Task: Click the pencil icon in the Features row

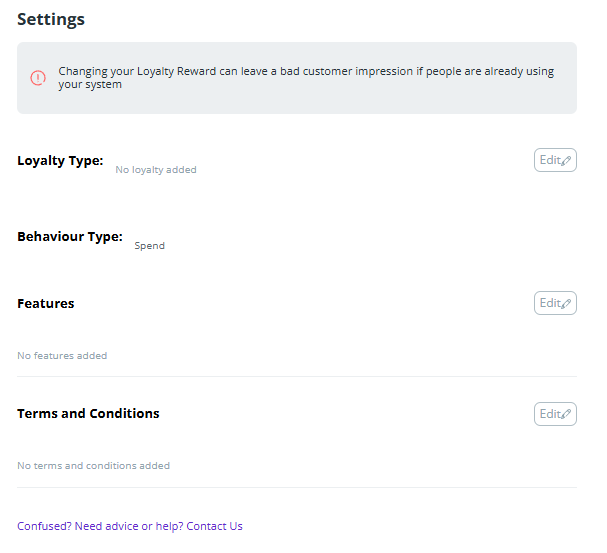Action: [566, 304]
